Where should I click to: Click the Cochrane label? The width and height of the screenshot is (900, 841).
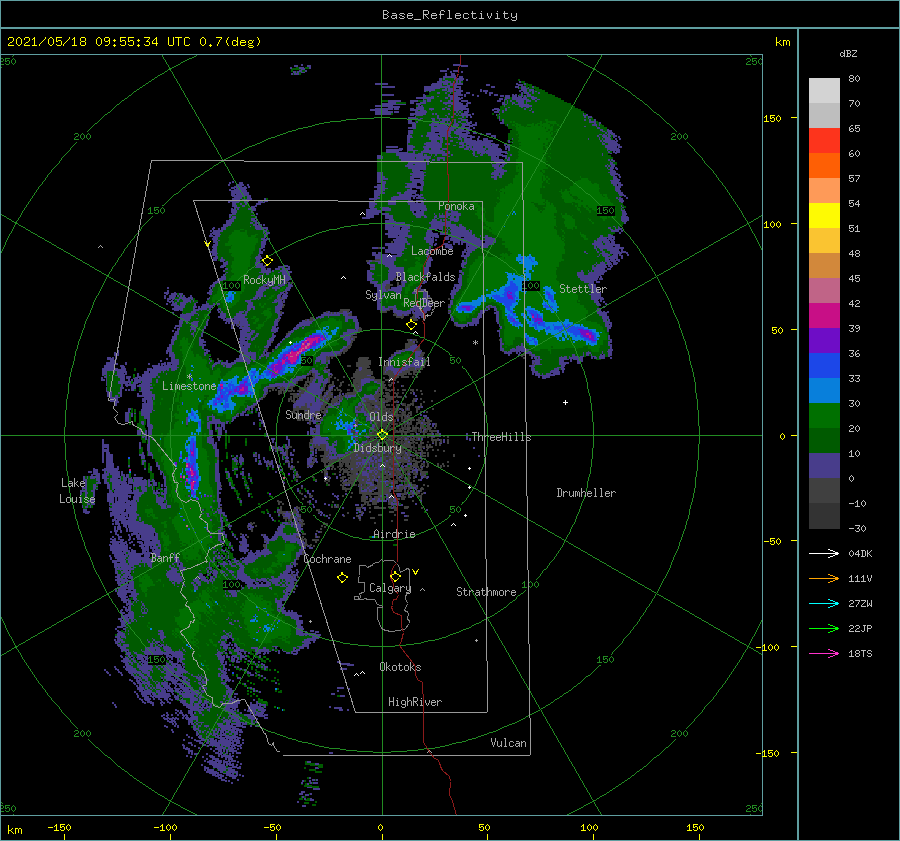(x=327, y=559)
